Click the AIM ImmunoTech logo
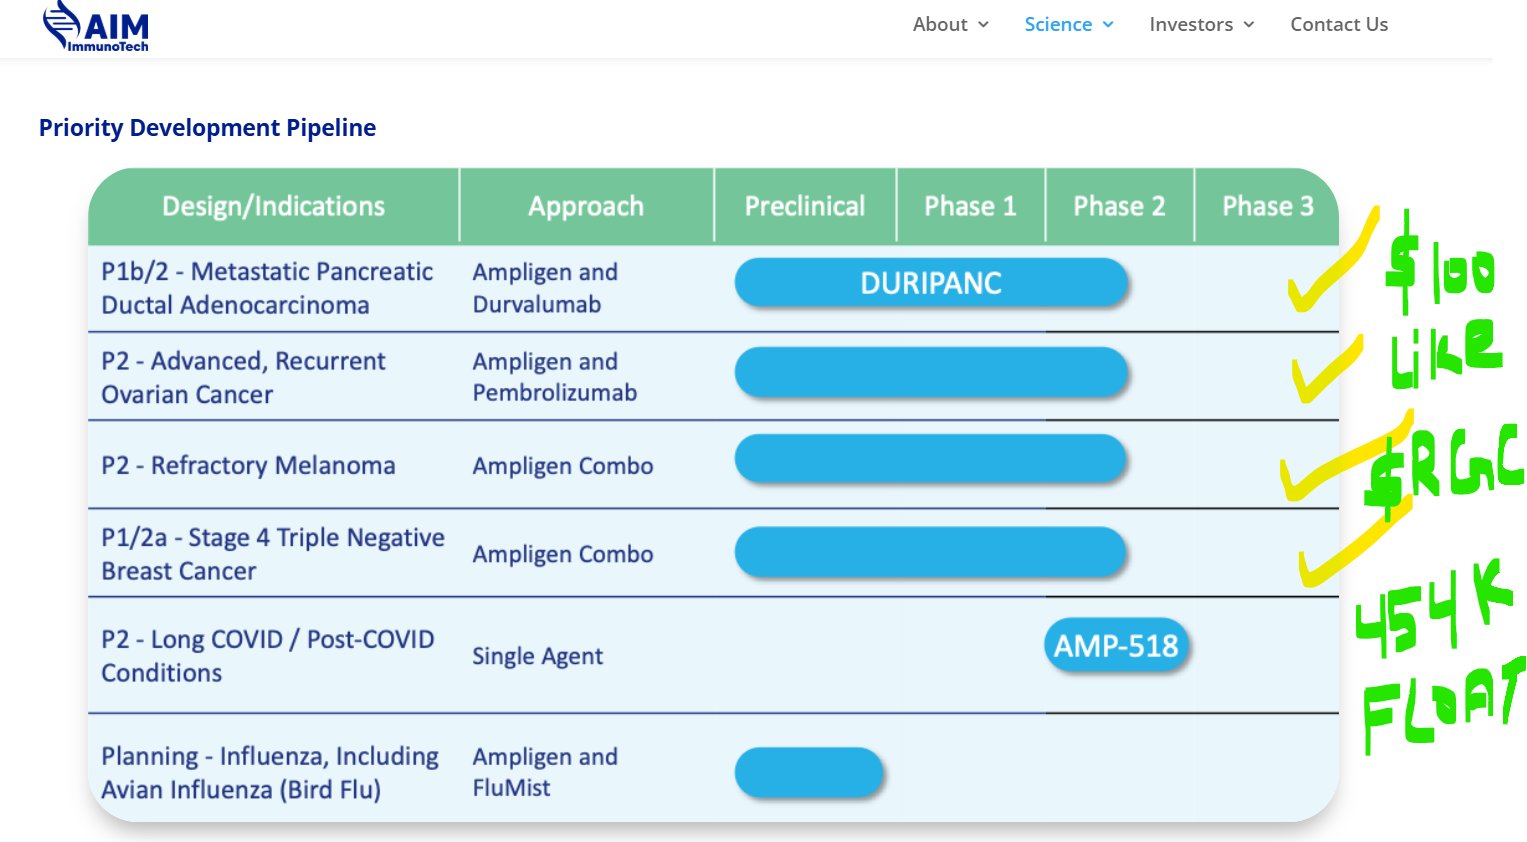Image resolution: width=1527 pixels, height=842 pixels. coord(96,26)
